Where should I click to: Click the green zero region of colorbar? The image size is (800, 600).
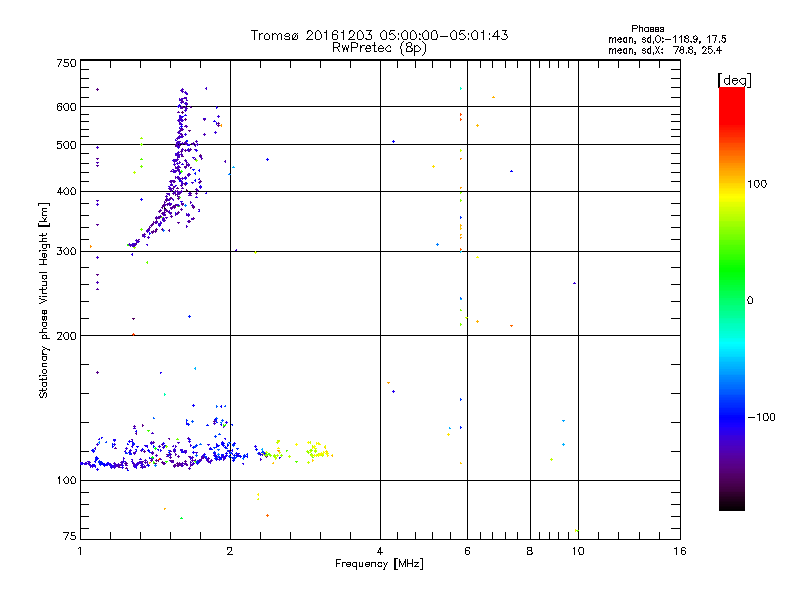(732, 300)
